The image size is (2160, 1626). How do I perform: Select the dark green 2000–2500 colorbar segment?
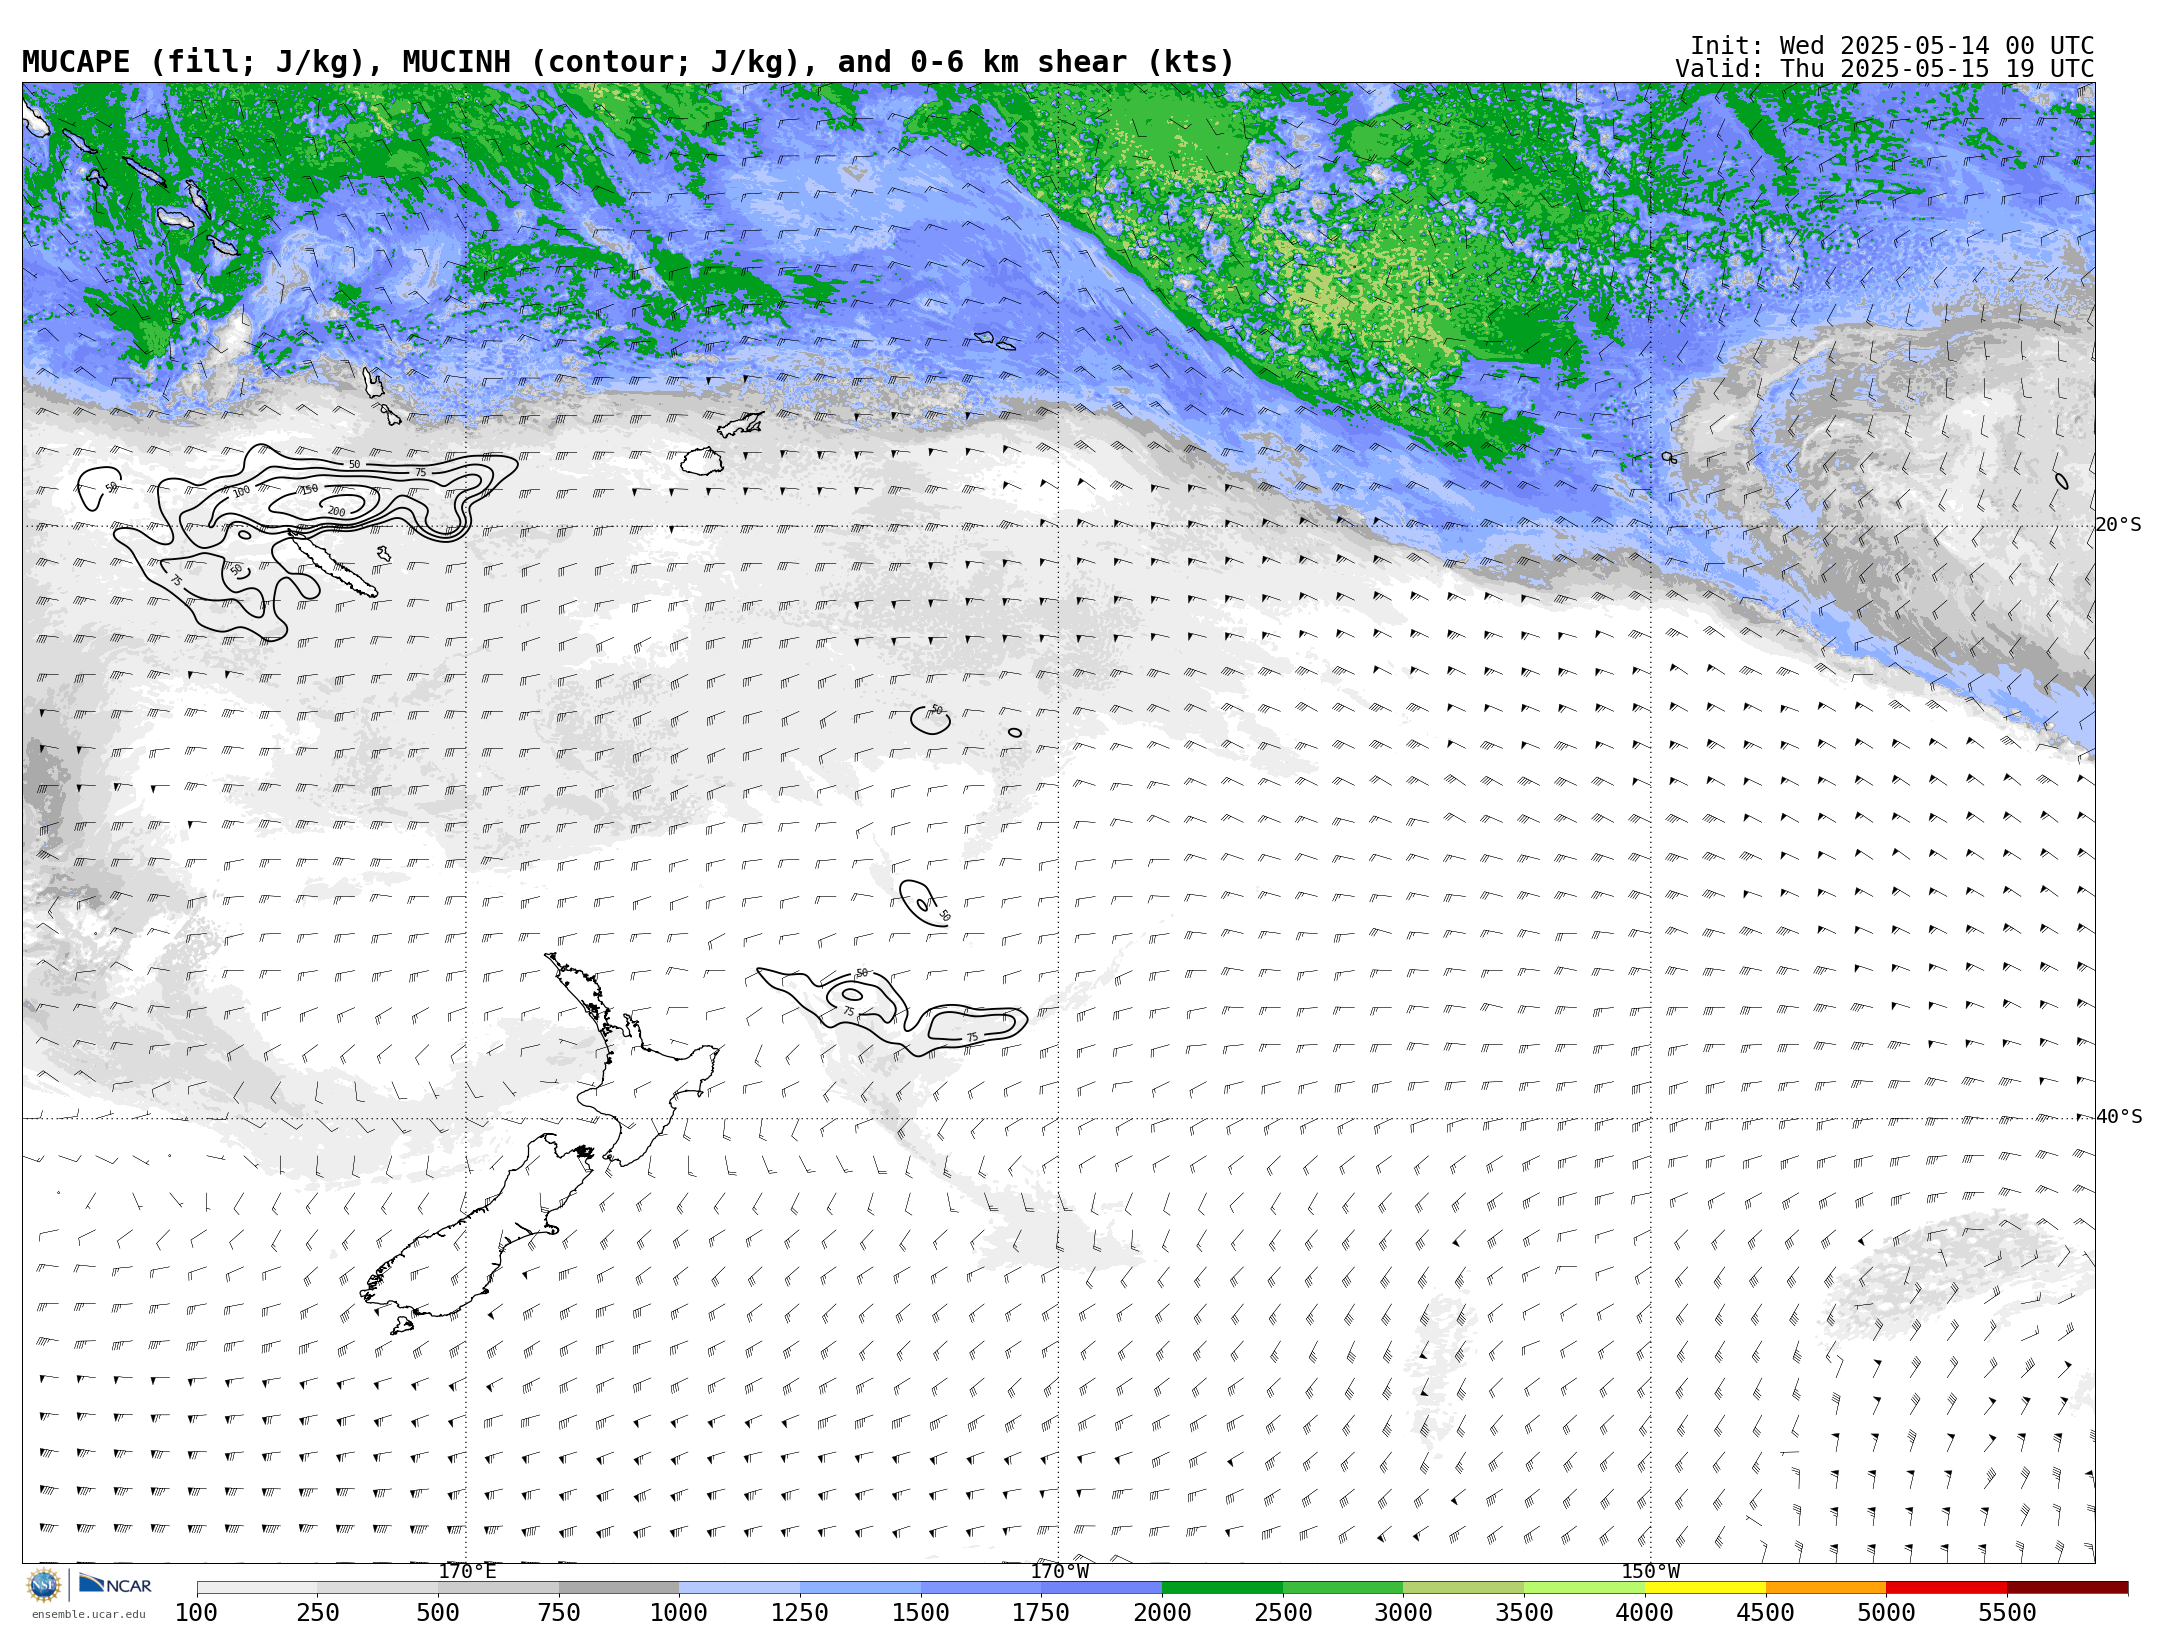coord(1222,1588)
